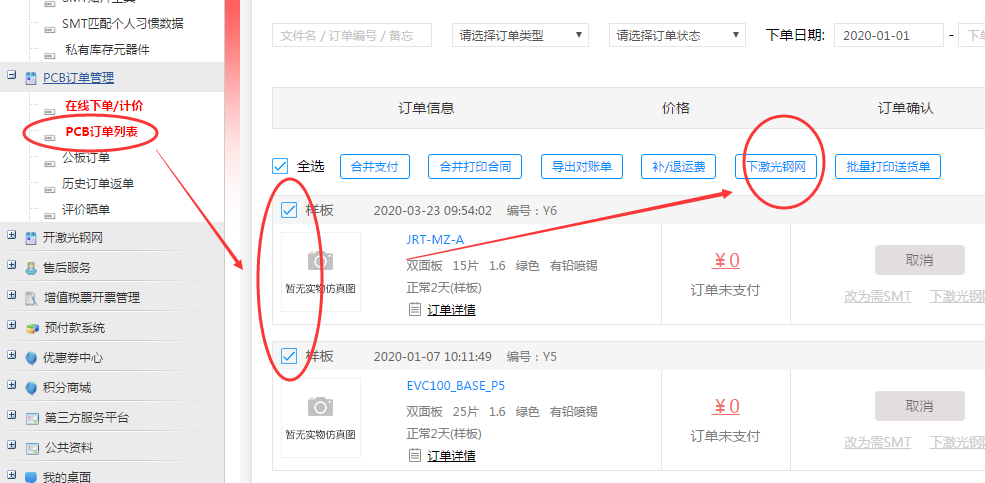Click the 预付款系统 icon in sidebar
The width and height of the screenshot is (985, 483).
32,328
